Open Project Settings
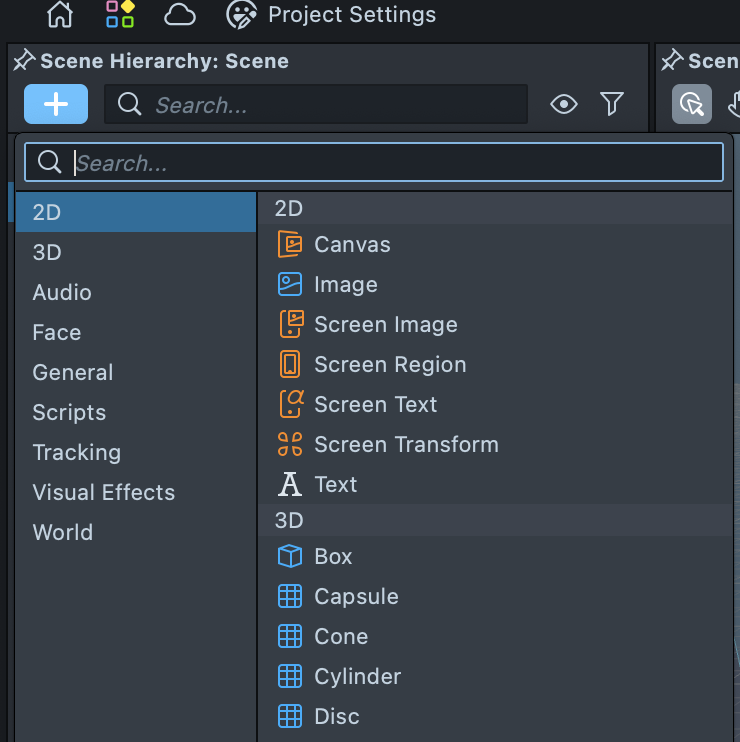This screenshot has width=740, height=742. pyautogui.click(x=332, y=15)
